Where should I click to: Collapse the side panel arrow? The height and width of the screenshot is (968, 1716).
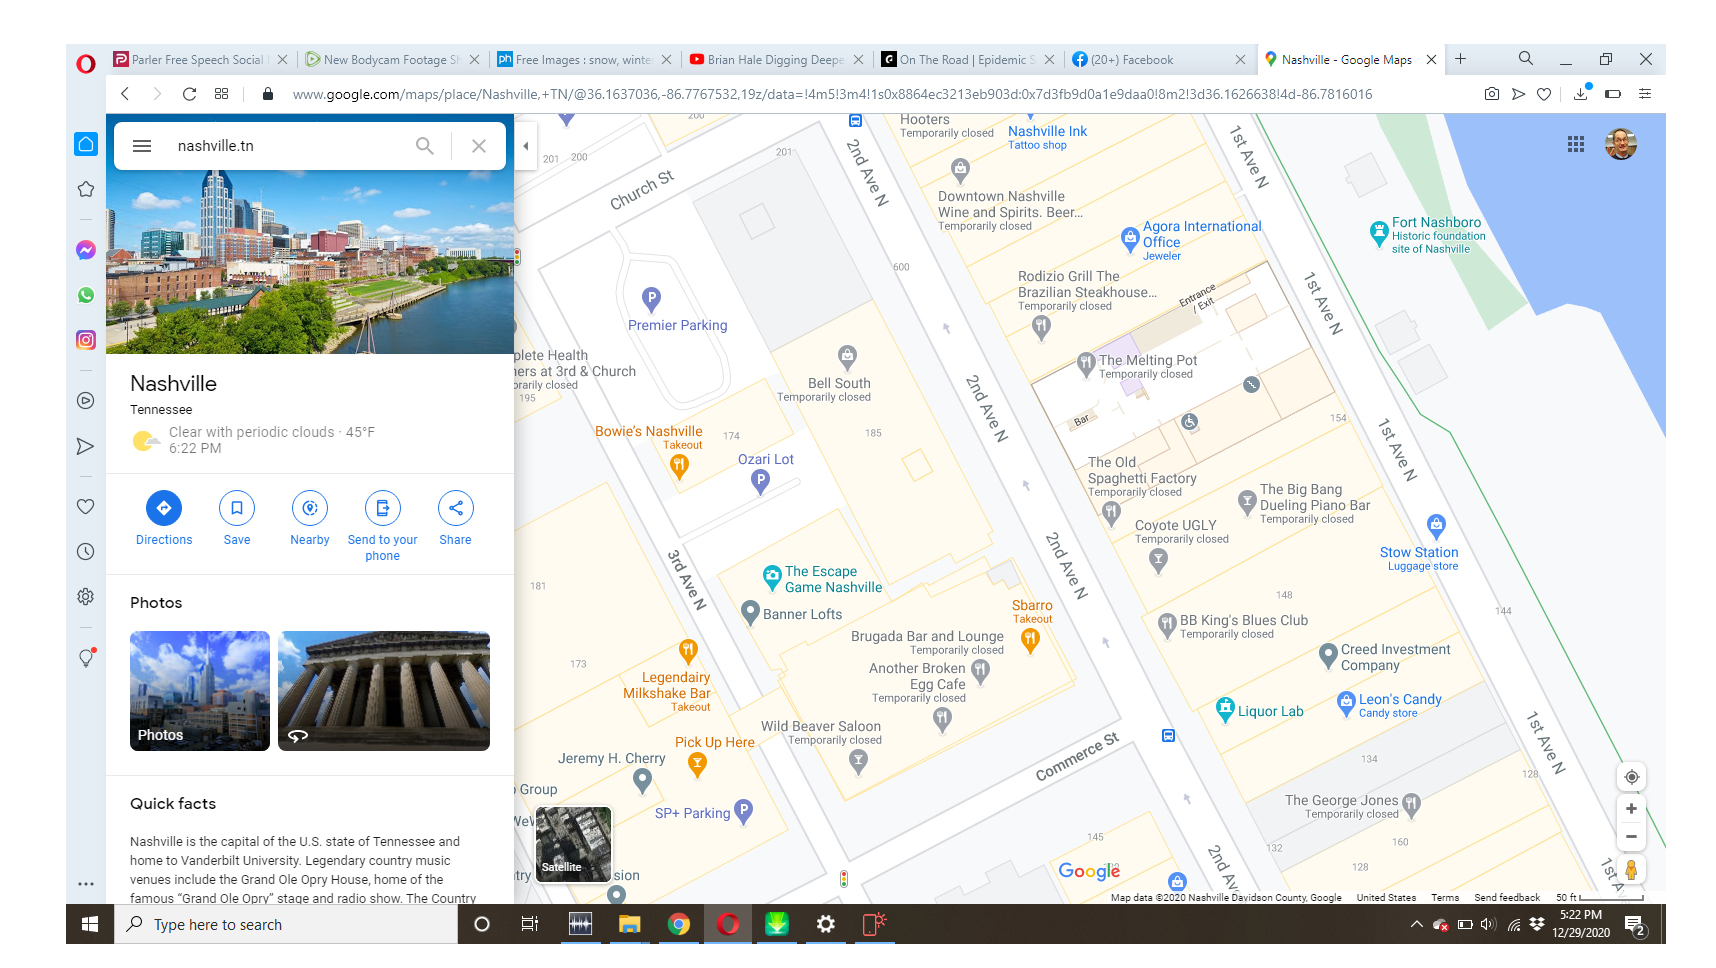click(526, 146)
